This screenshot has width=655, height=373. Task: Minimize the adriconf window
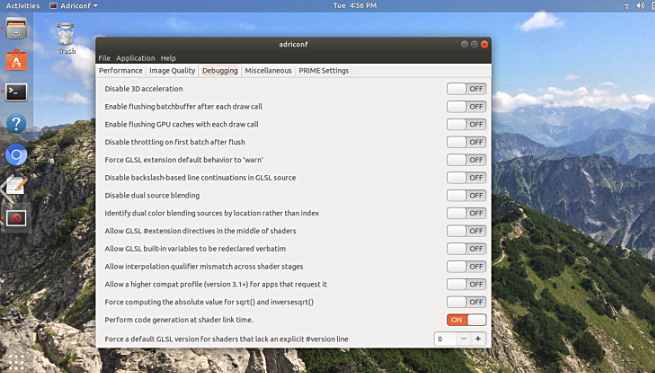(464, 44)
